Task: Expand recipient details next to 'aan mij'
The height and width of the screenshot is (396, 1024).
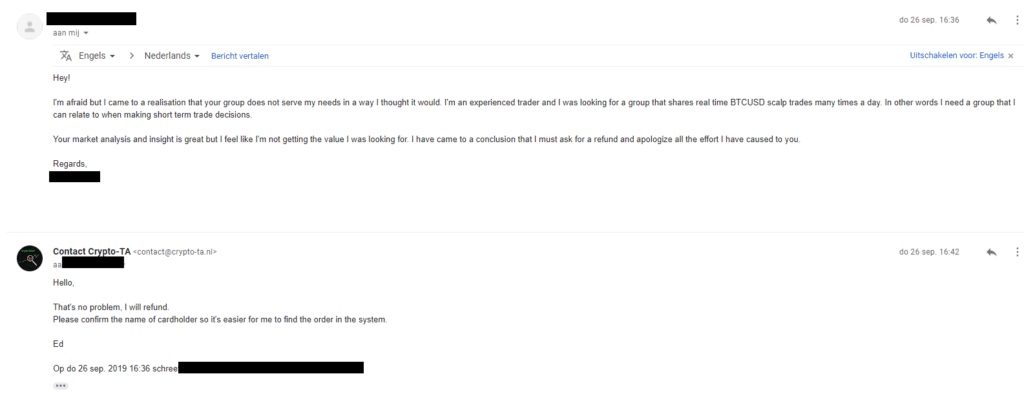Action: 86,33
